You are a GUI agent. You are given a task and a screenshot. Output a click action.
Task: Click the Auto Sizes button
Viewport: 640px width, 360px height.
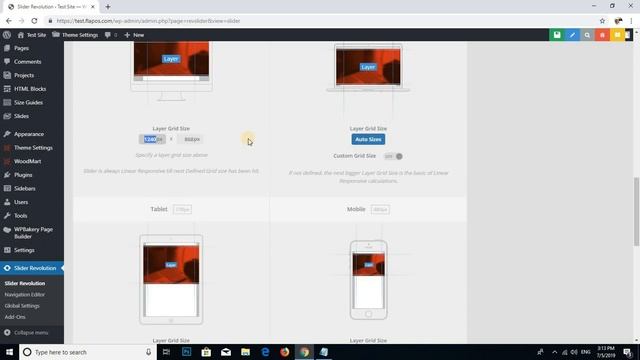(368, 139)
